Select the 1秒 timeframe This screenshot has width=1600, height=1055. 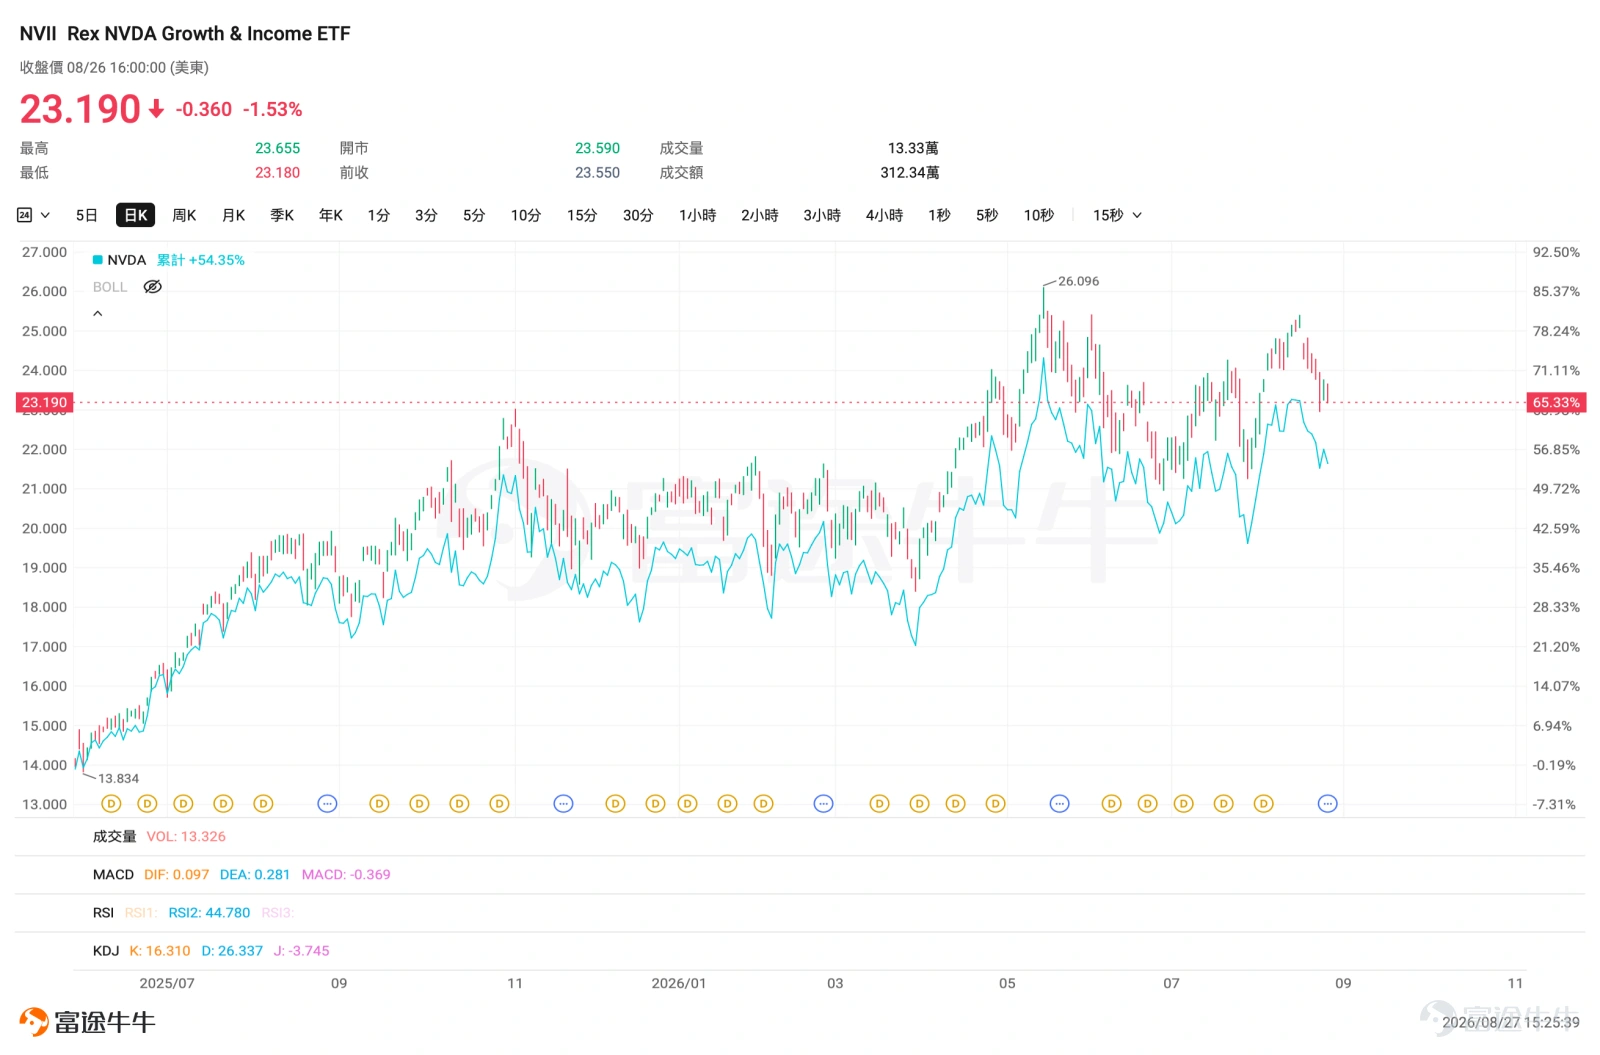tap(939, 215)
